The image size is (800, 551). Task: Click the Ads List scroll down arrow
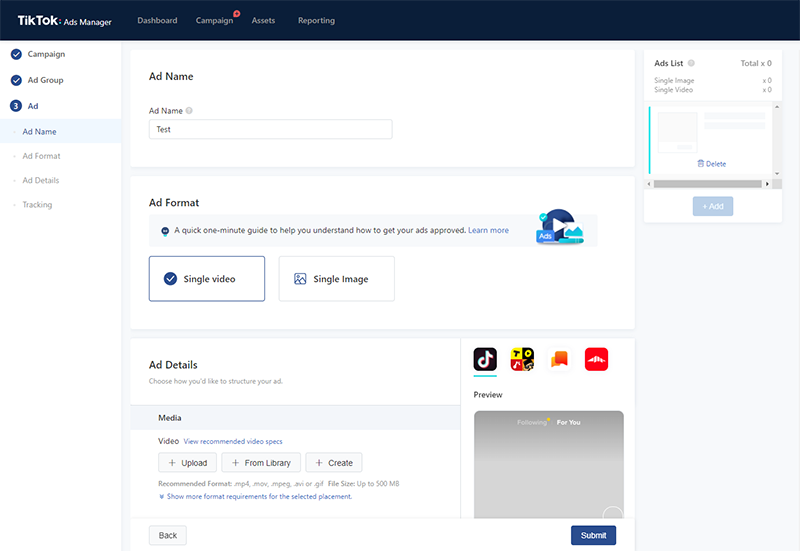click(777, 173)
